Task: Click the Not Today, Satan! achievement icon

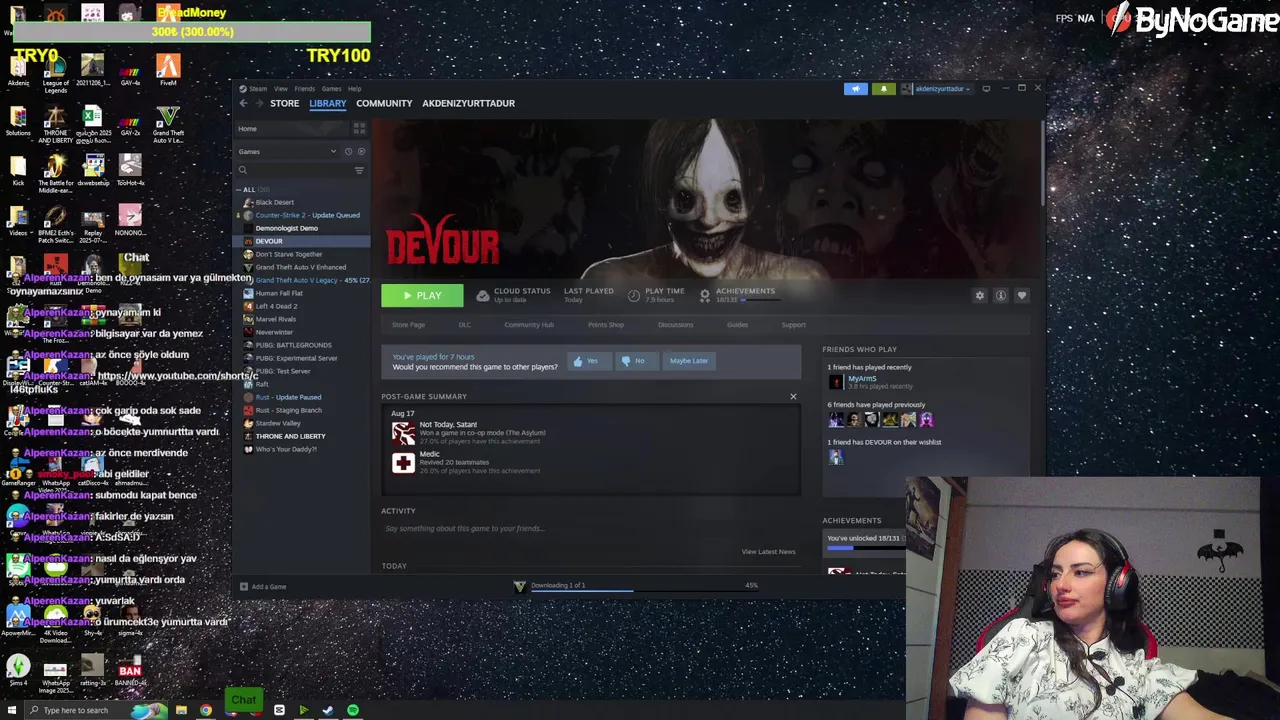Action: tap(403, 432)
